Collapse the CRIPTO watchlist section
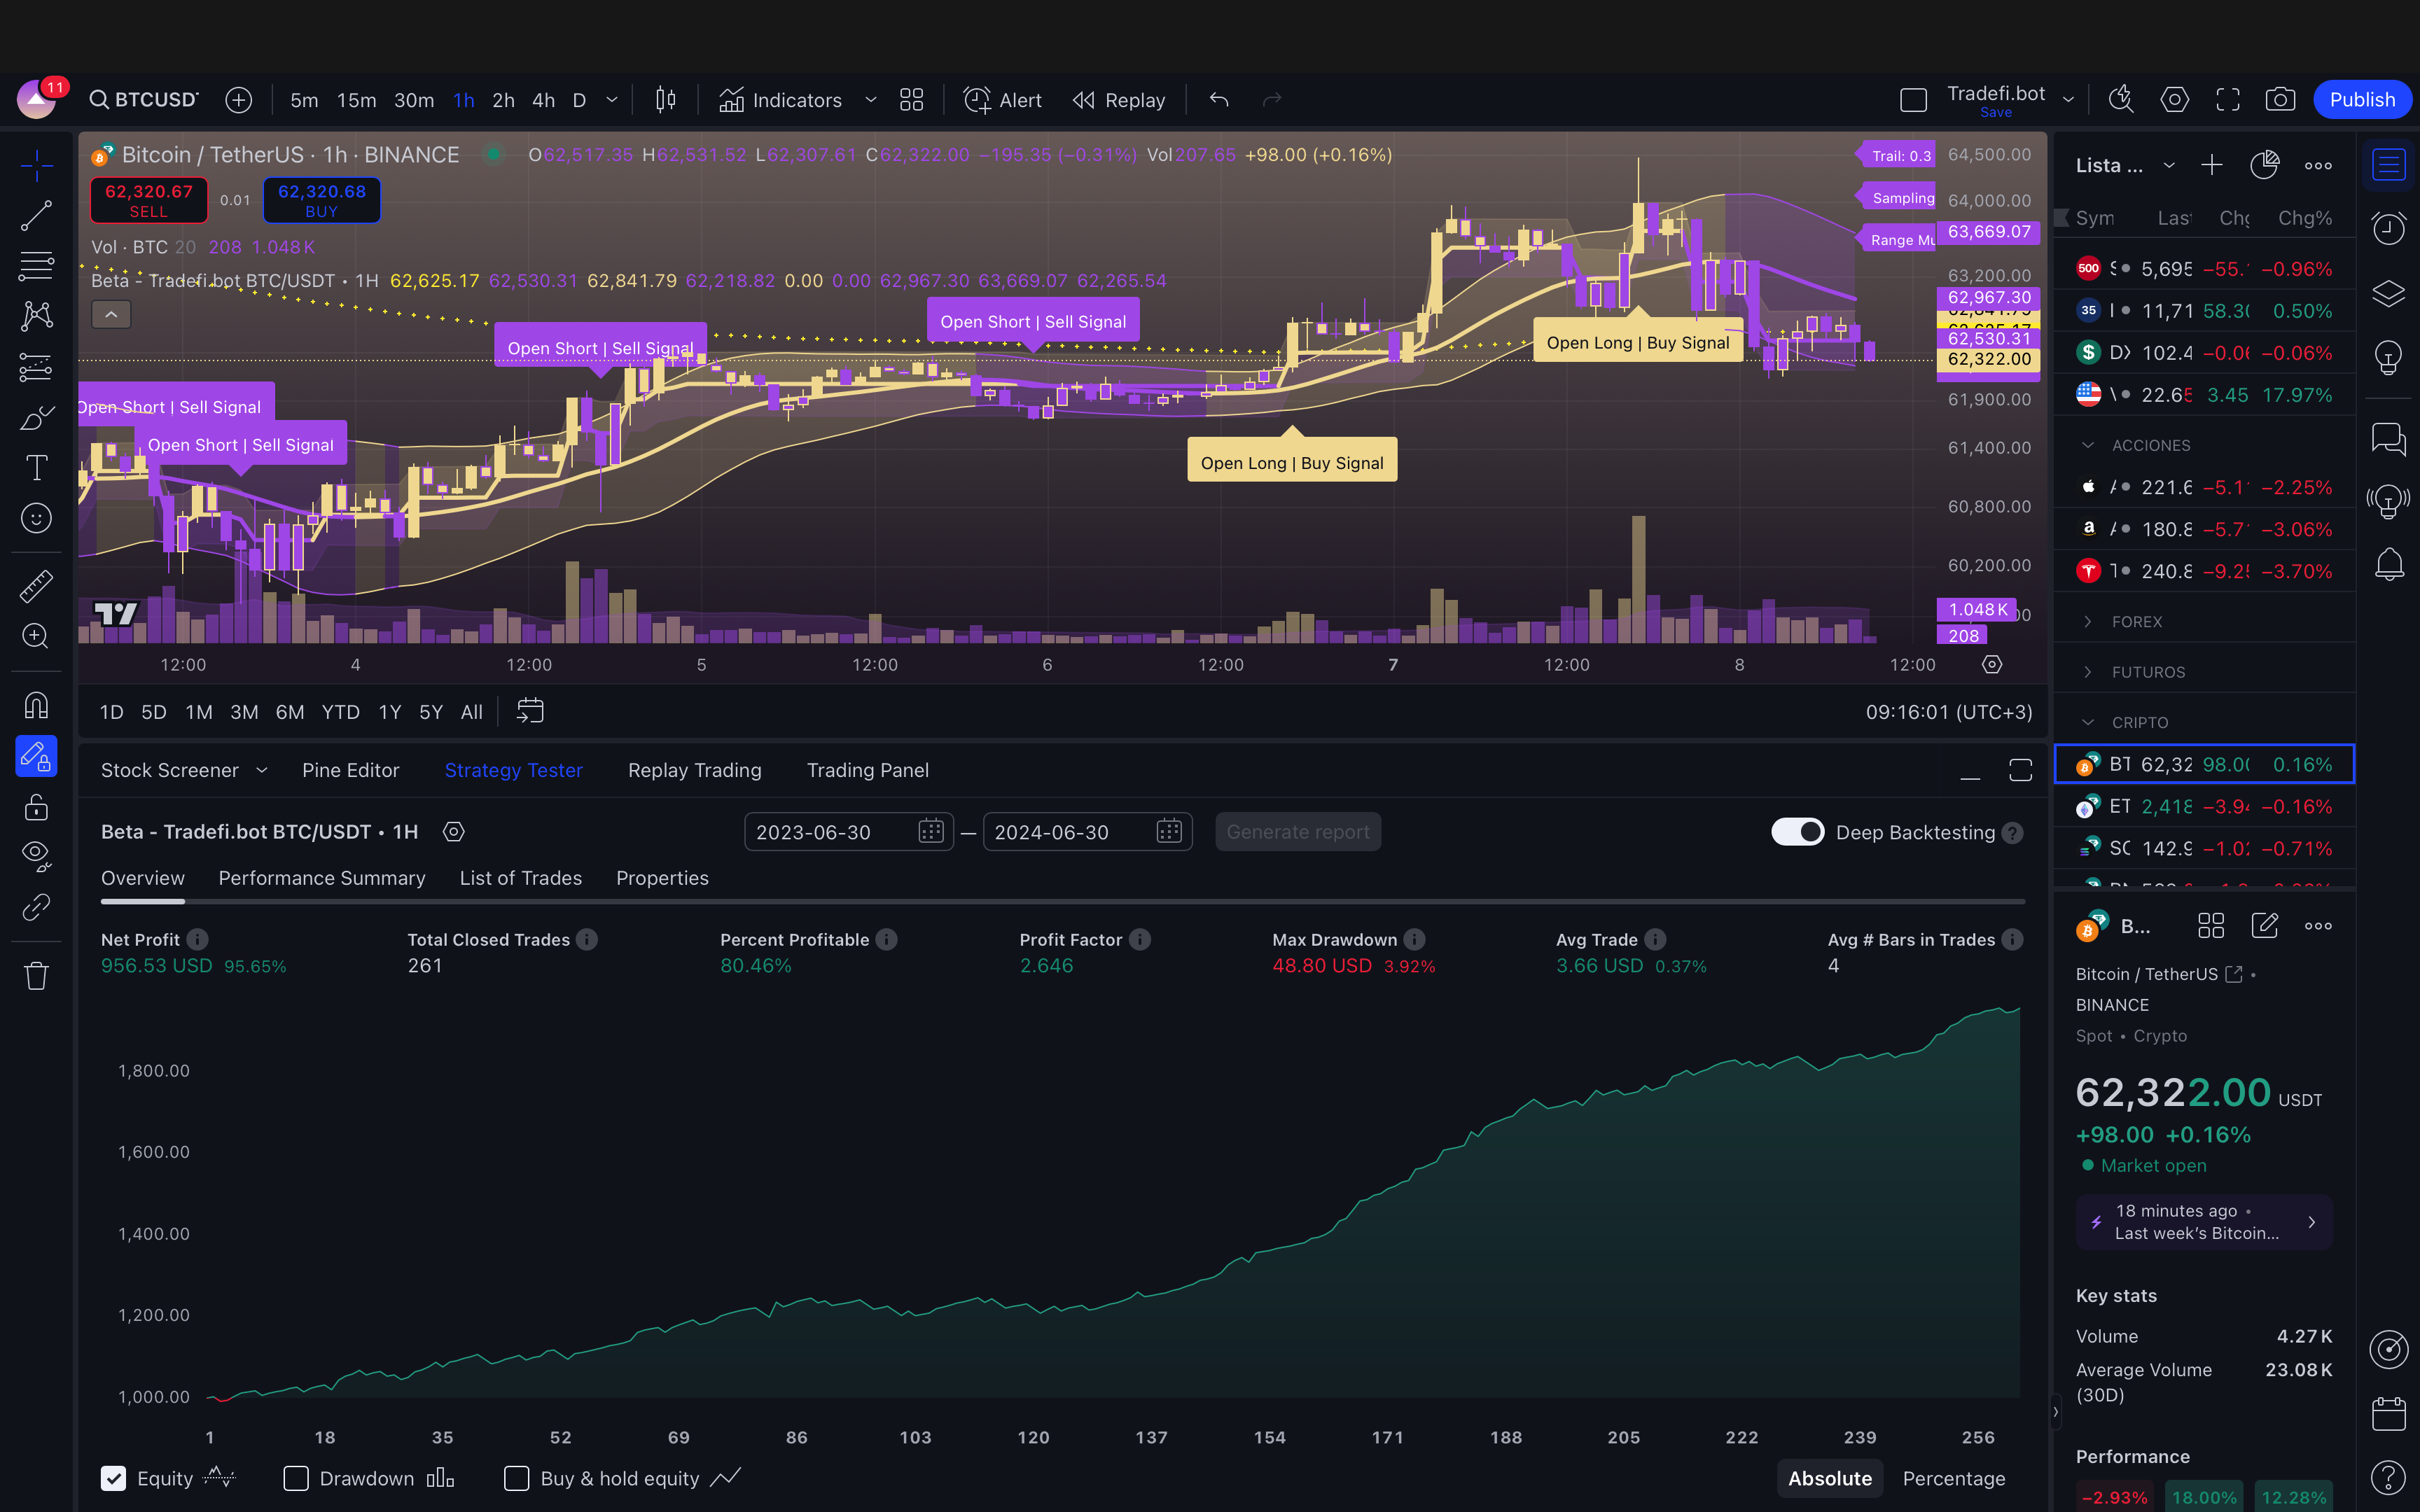 (x=2139, y=722)
